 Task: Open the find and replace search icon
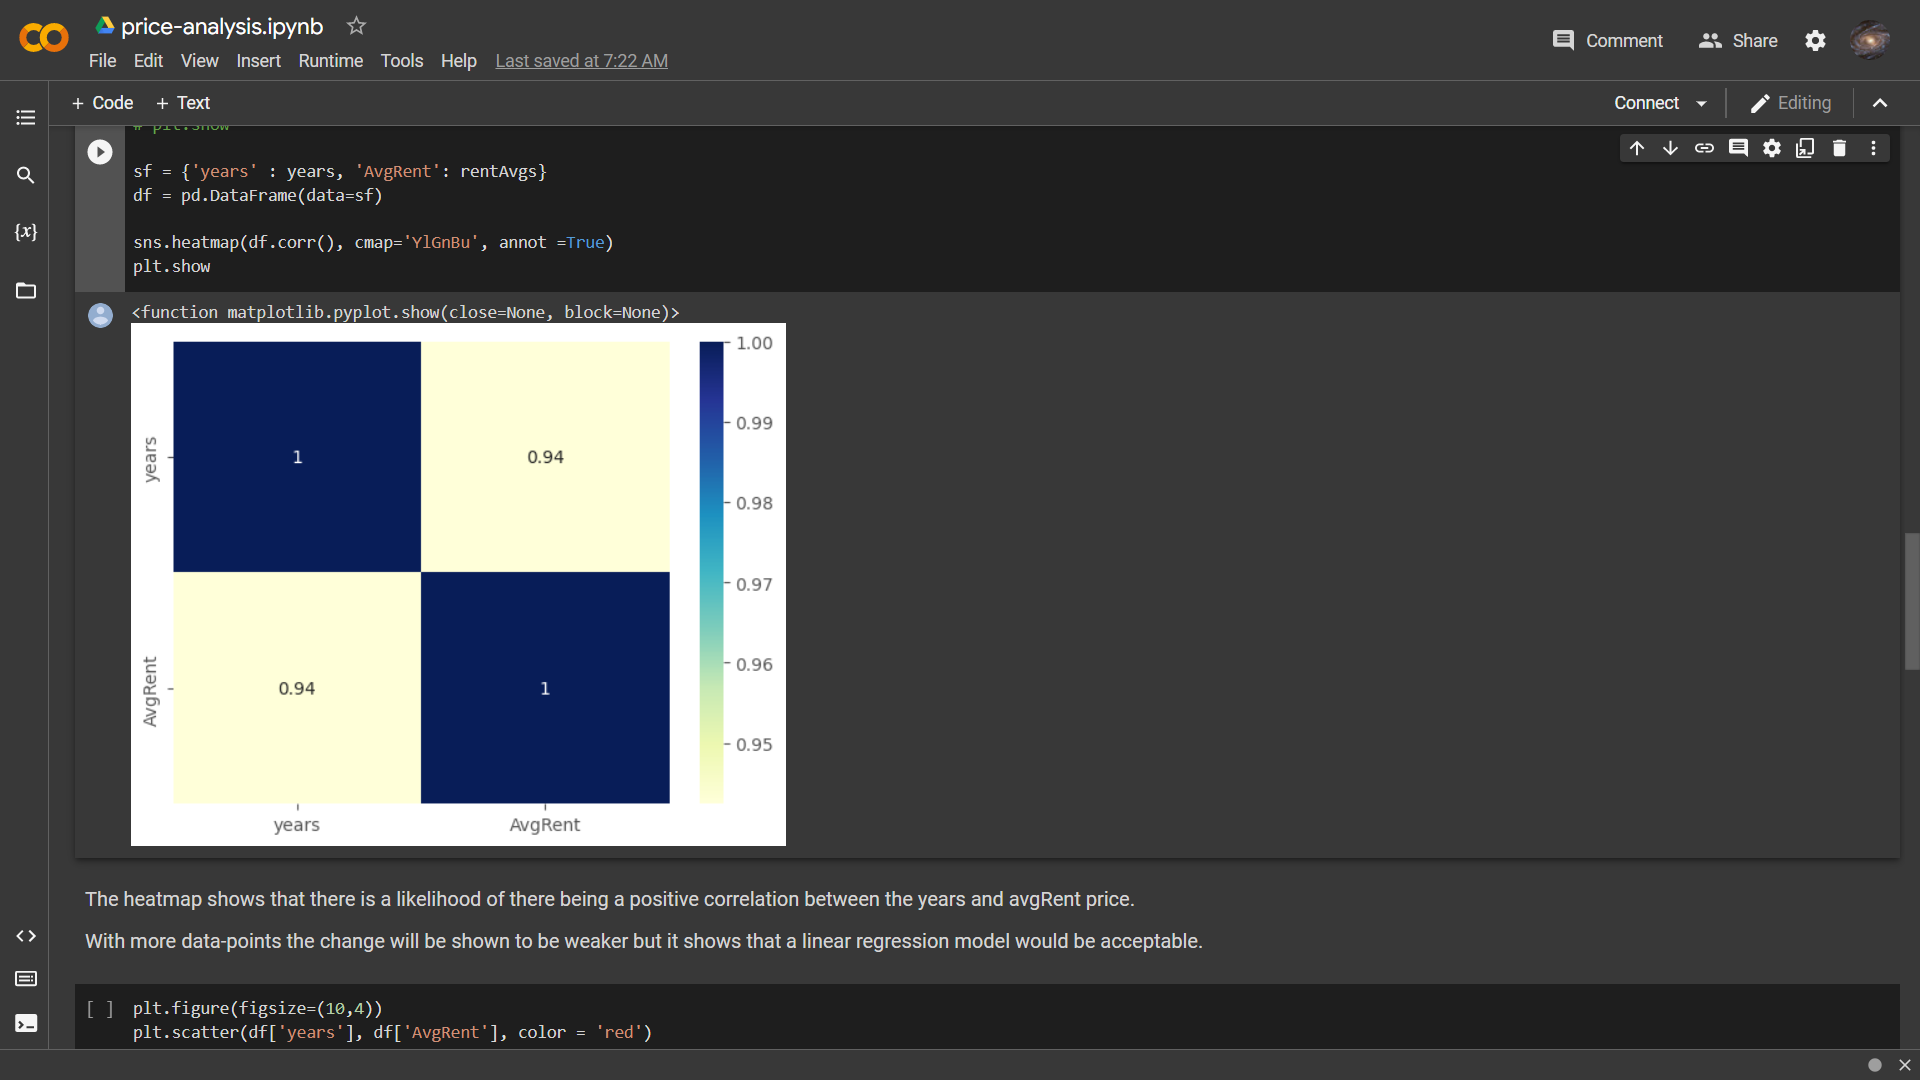pos(26,175)
